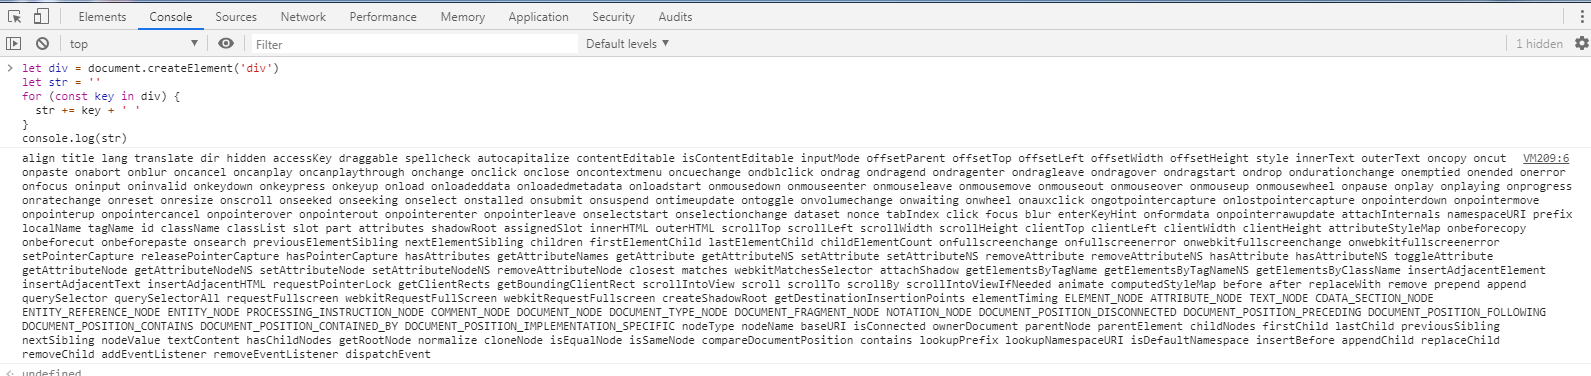Open the Network tab
The height and width of the screenshot is (376, 1591).
303,16
